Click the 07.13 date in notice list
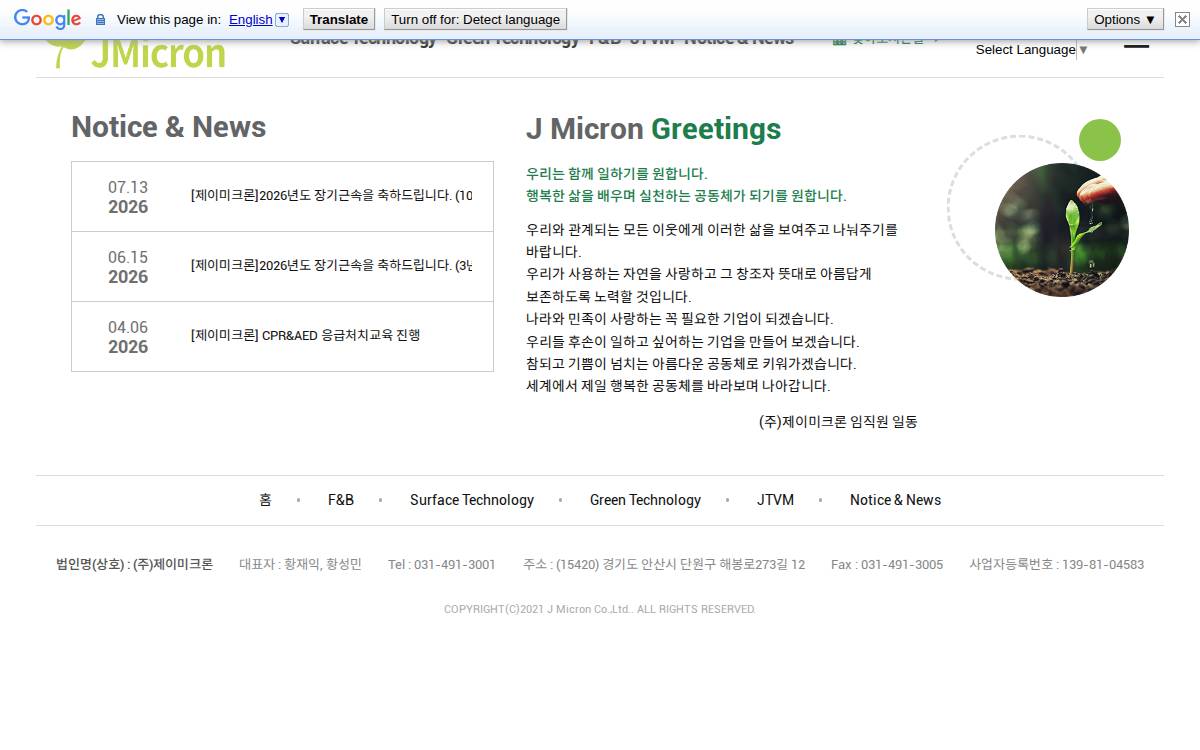 click(x=128, y=187)
